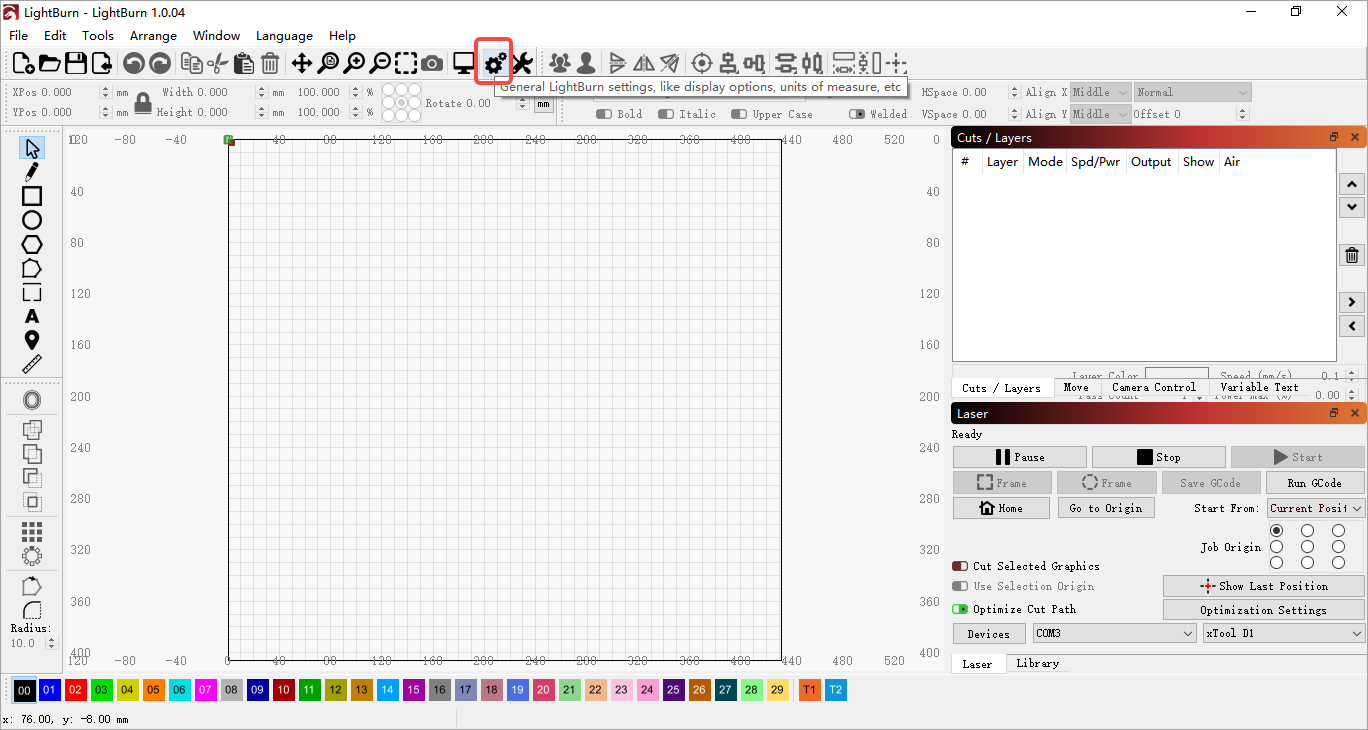Viewport: 1368px width, 730px height.
Task: Open device settings wrench icon
Action: coord(522,64)
